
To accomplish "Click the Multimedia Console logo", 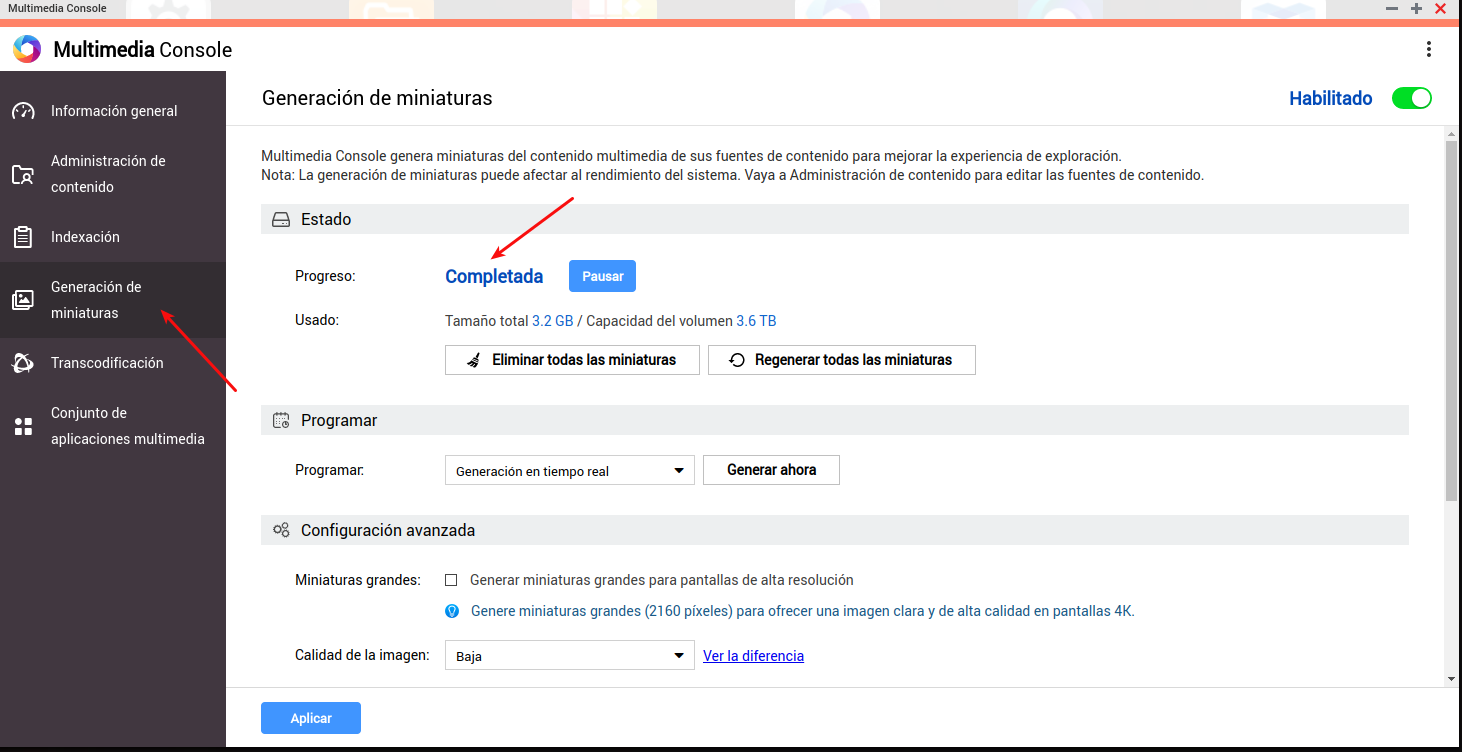I will click(x=27, y=49).
